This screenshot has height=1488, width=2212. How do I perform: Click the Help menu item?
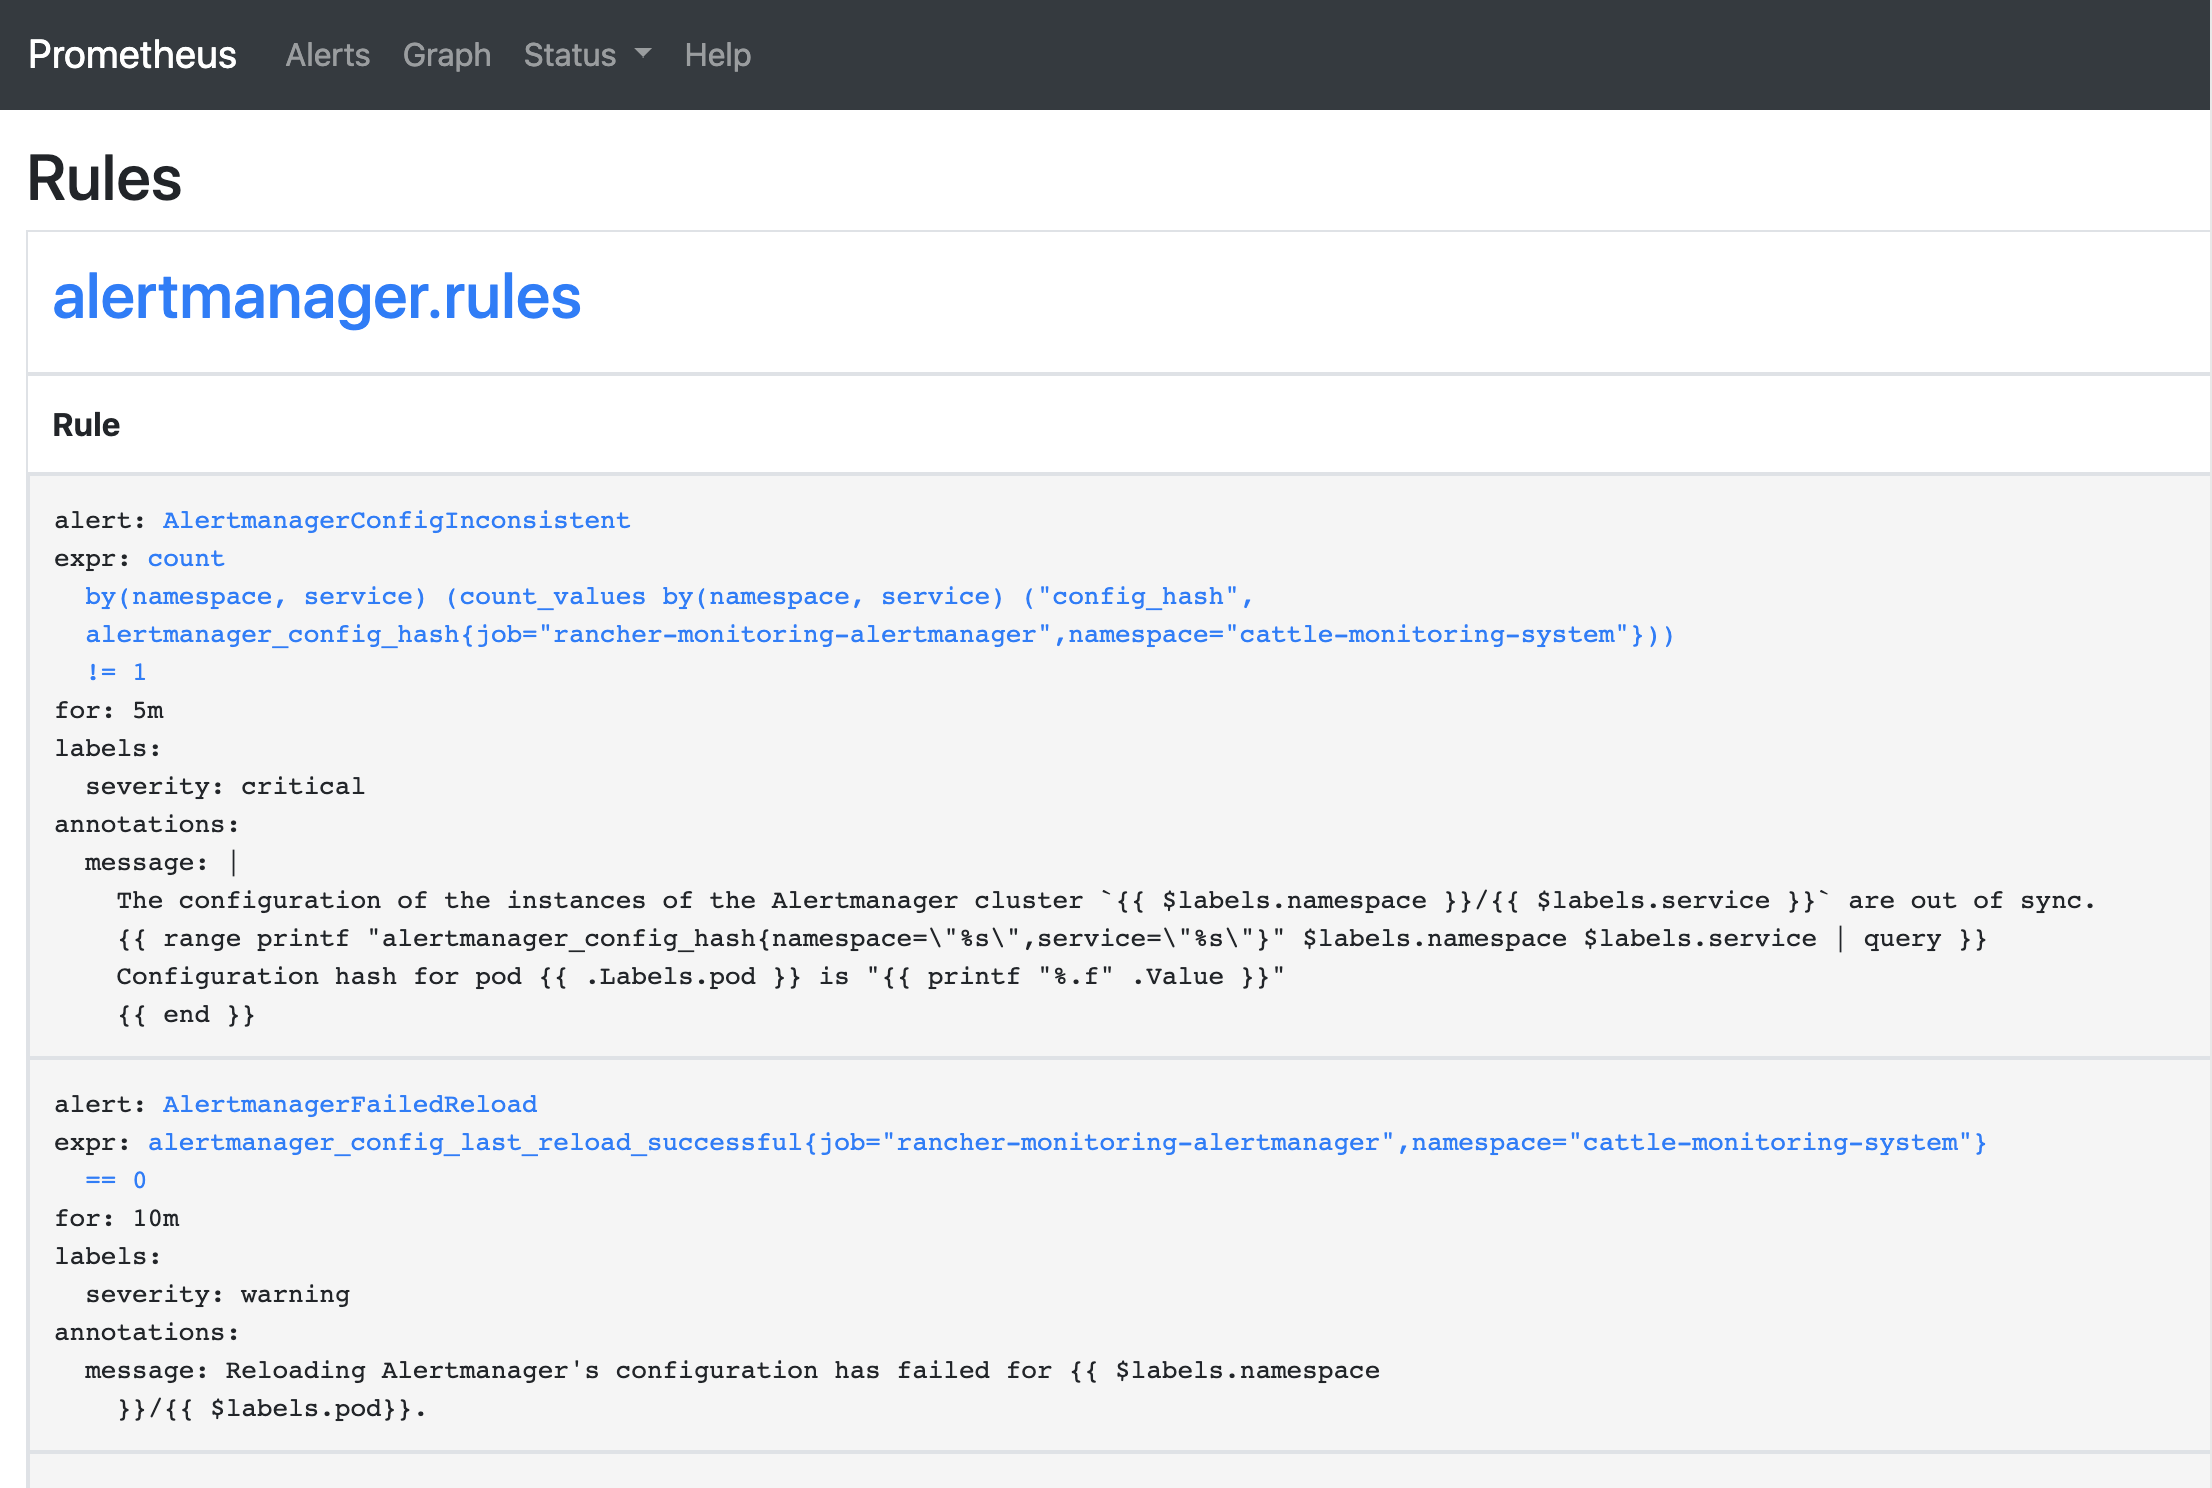click(x=717, y=55)
